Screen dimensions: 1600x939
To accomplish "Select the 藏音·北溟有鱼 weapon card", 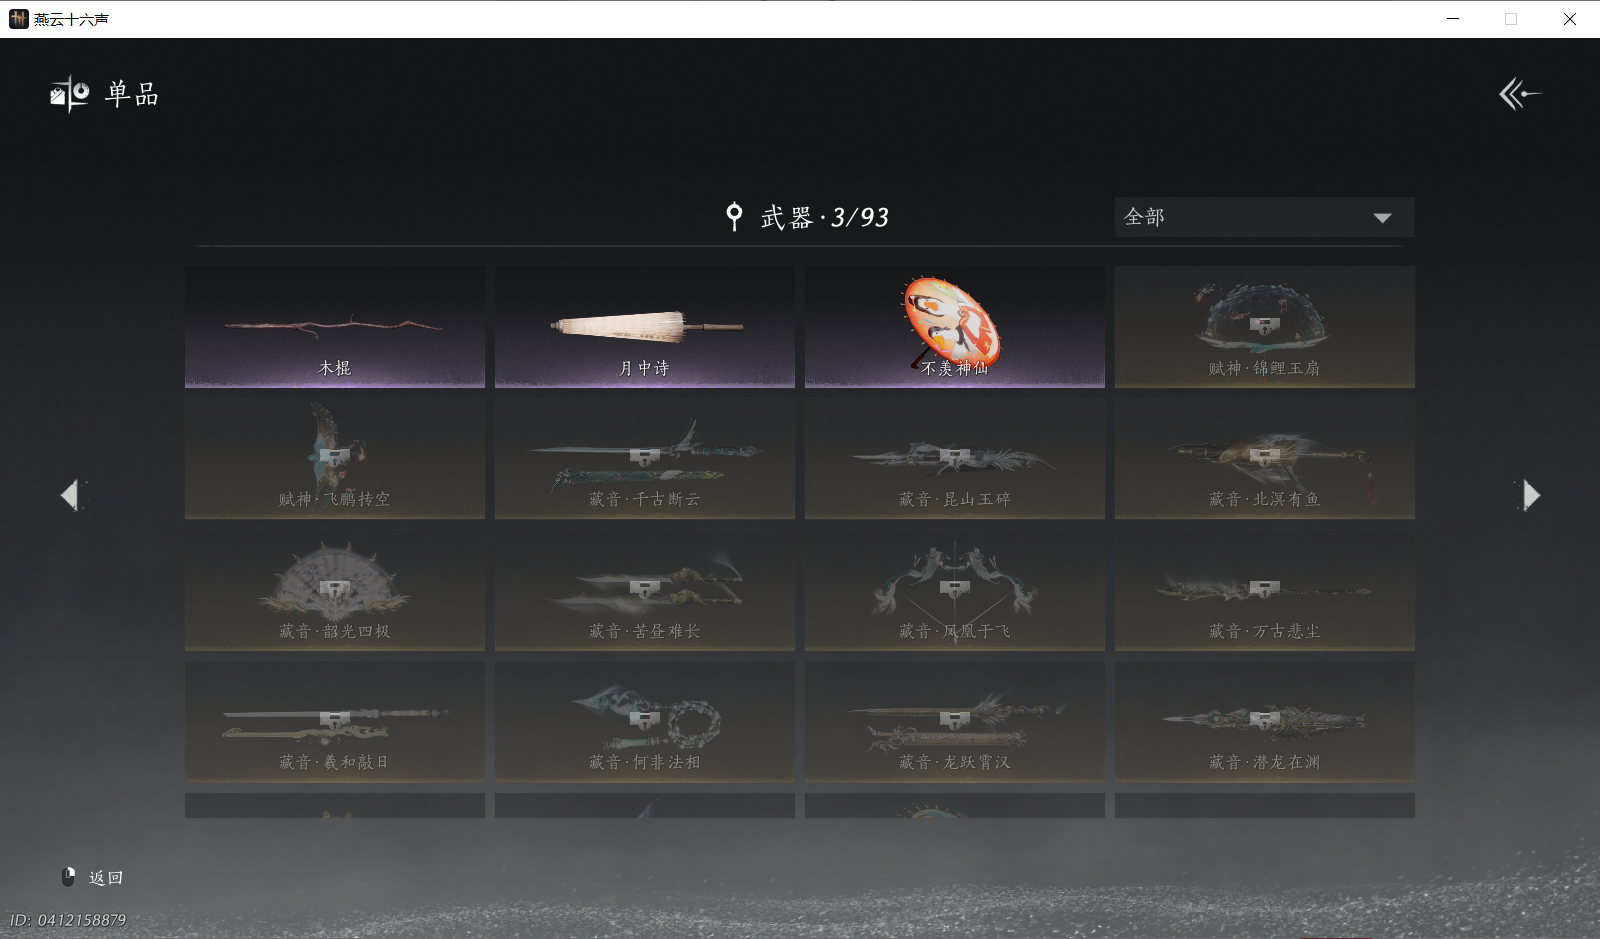I will click(x=1265, y=458).
